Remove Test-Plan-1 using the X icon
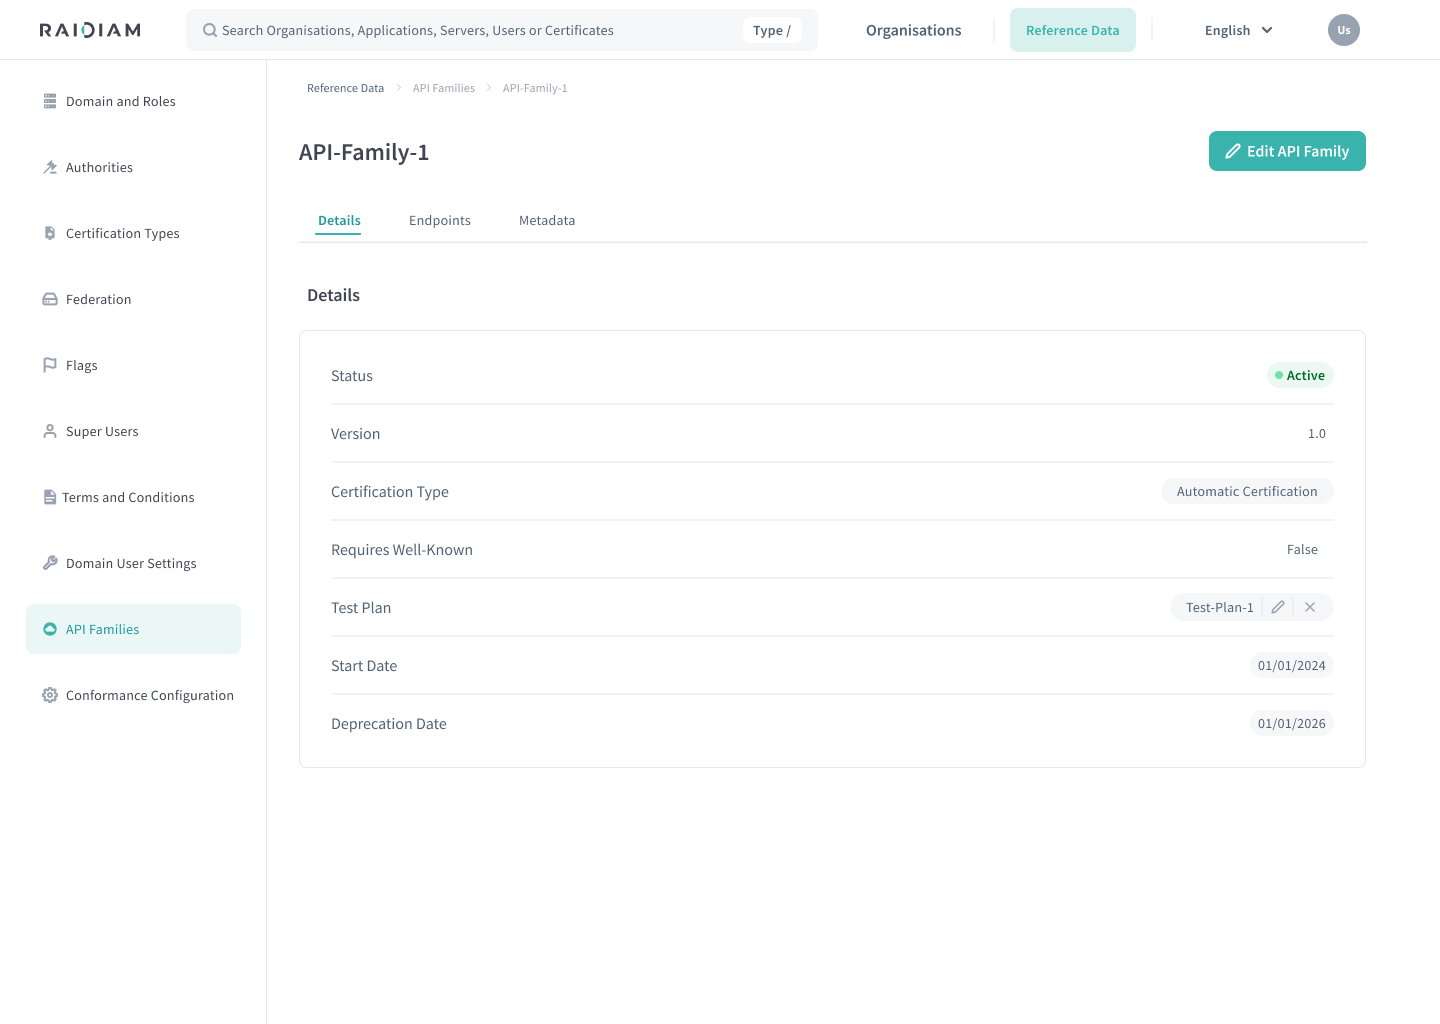This screenshot has width=1440, height=1024. (1310, 607)
